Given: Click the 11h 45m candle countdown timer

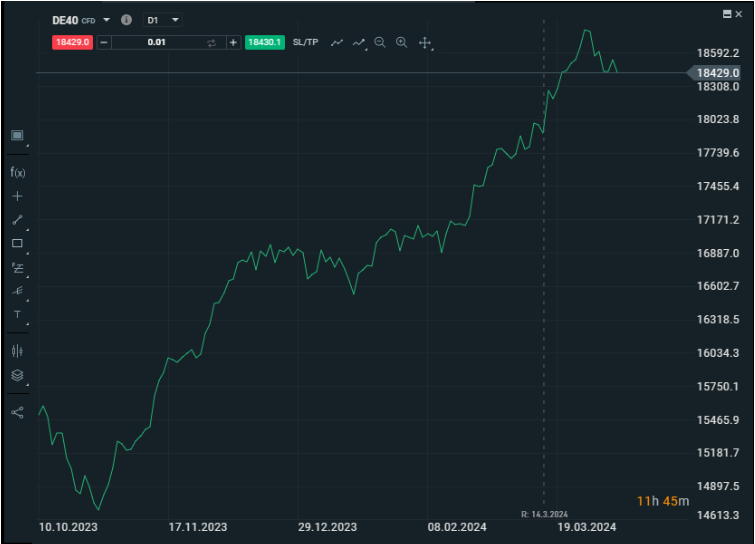Looking at the screenshot, I should point(663,501).
